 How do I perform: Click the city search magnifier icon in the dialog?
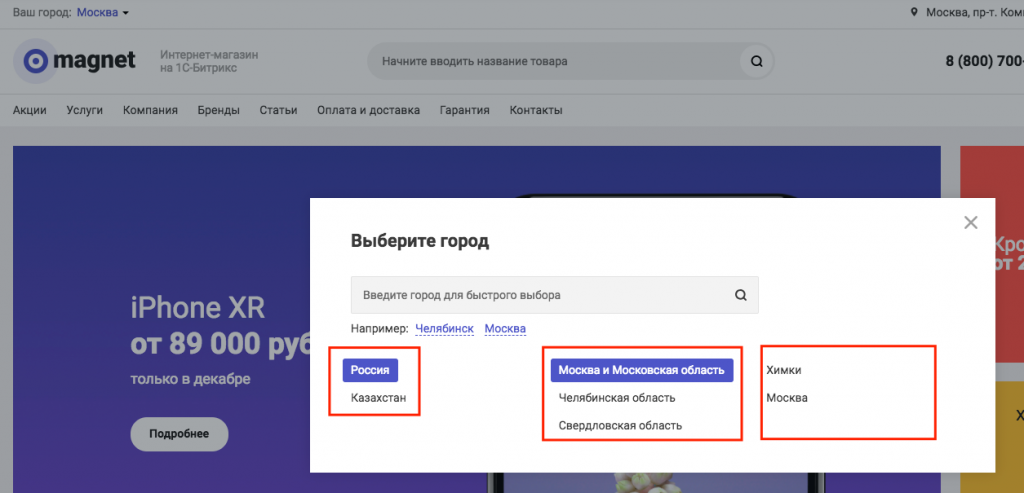741,295
